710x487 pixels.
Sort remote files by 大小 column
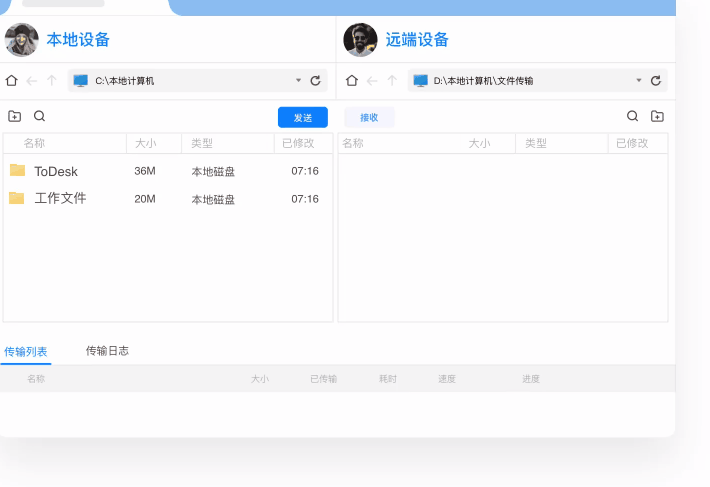point(480,143)
